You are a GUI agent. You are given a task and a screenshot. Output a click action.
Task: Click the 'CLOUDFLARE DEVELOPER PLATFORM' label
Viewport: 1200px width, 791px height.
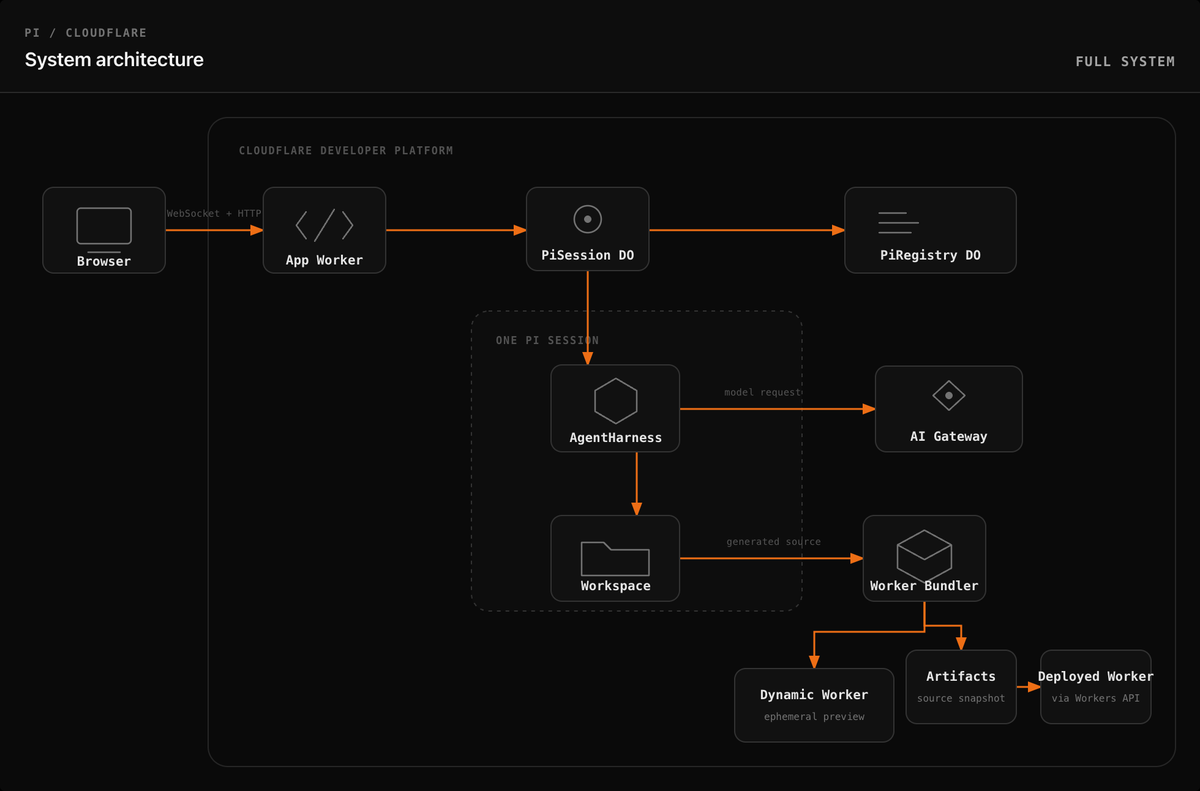click(x=346, y=151)
